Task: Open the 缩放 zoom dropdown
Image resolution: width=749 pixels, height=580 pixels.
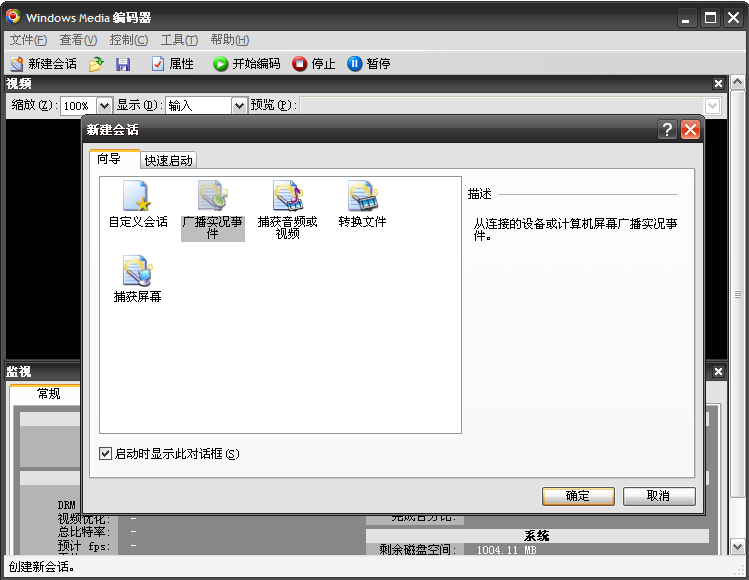Action: [x=104, y=106]
